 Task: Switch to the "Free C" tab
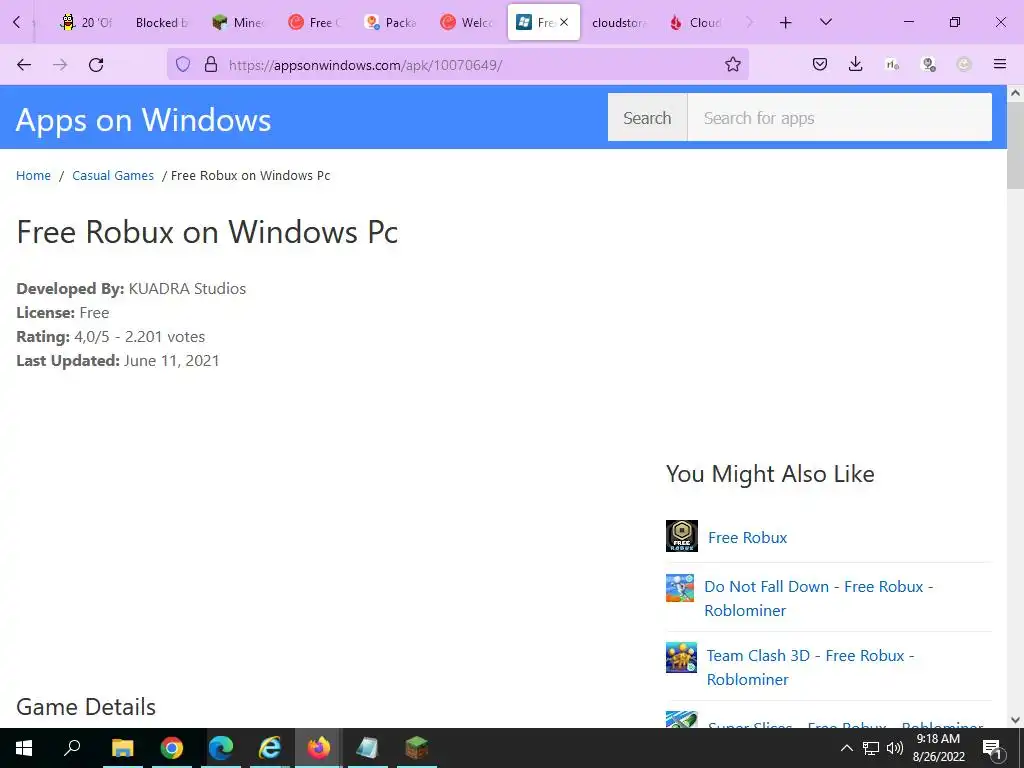pyautogui.click(x=315, y=23)
